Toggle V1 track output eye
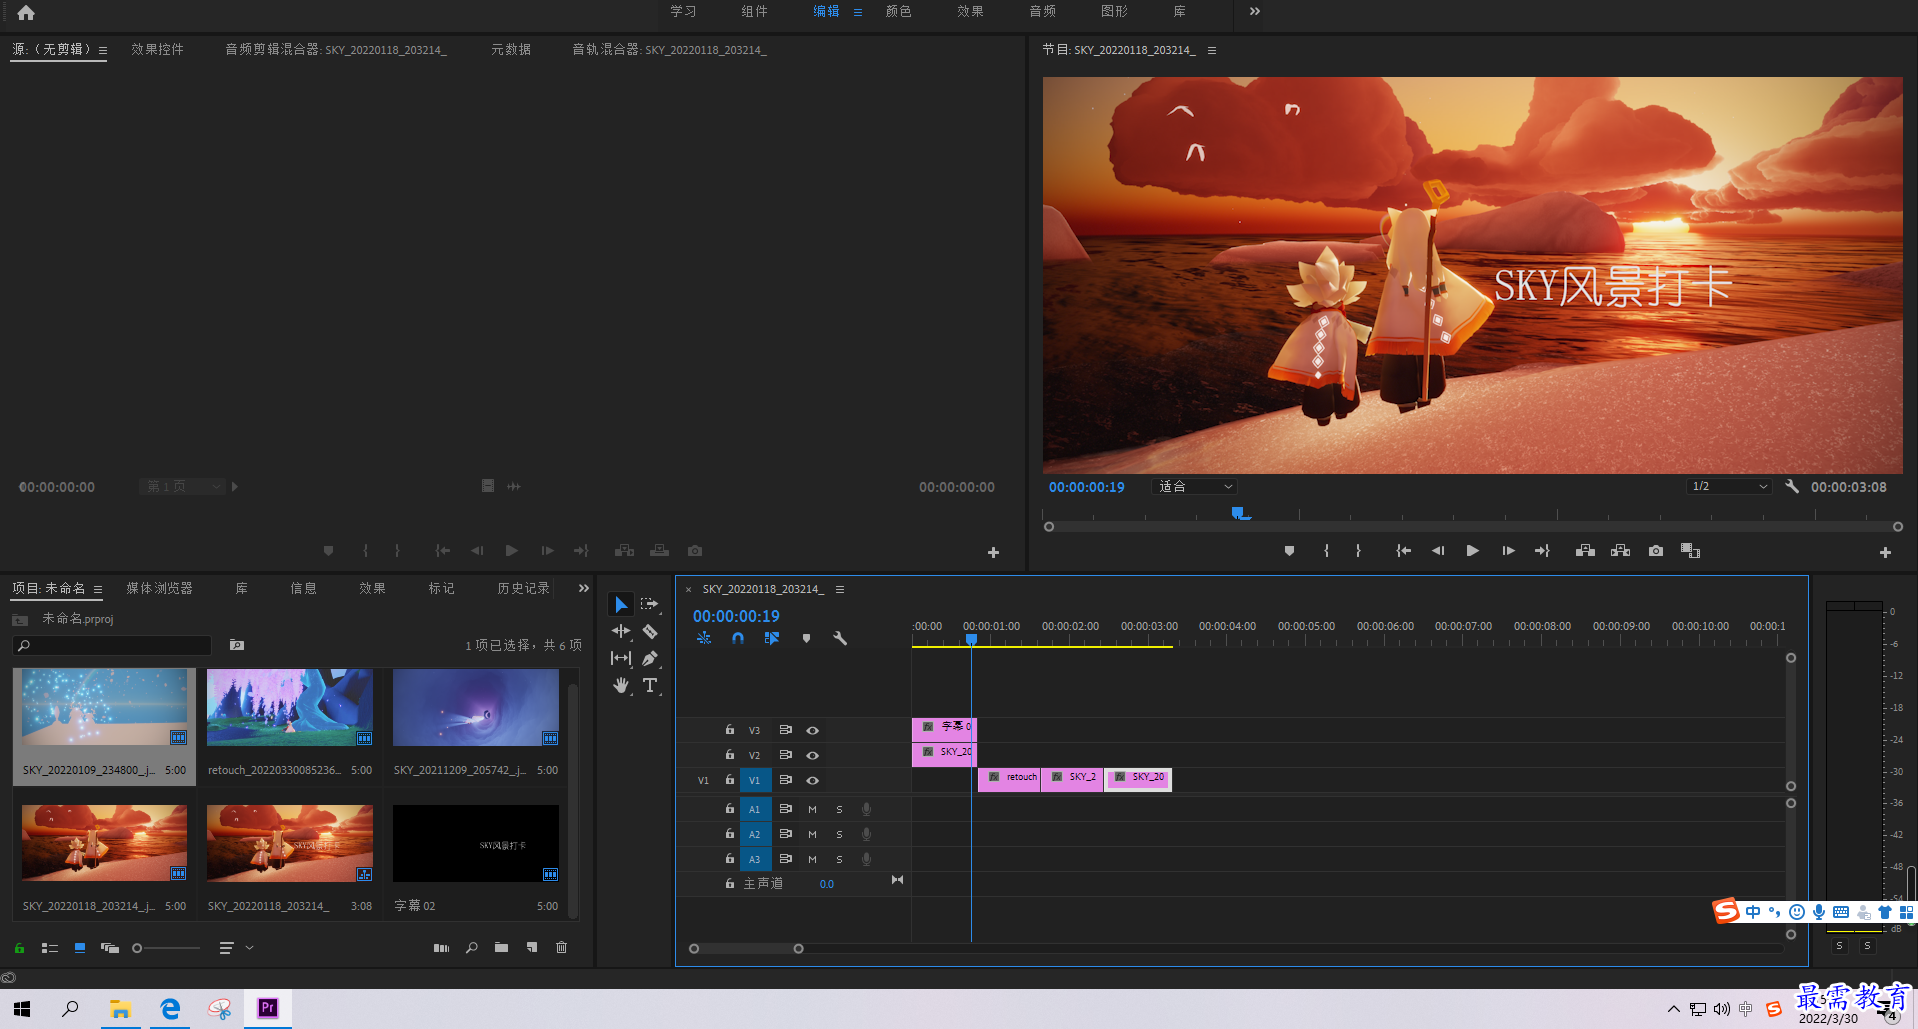This screenshot has height=1029, width=1918. pos(813,780)
